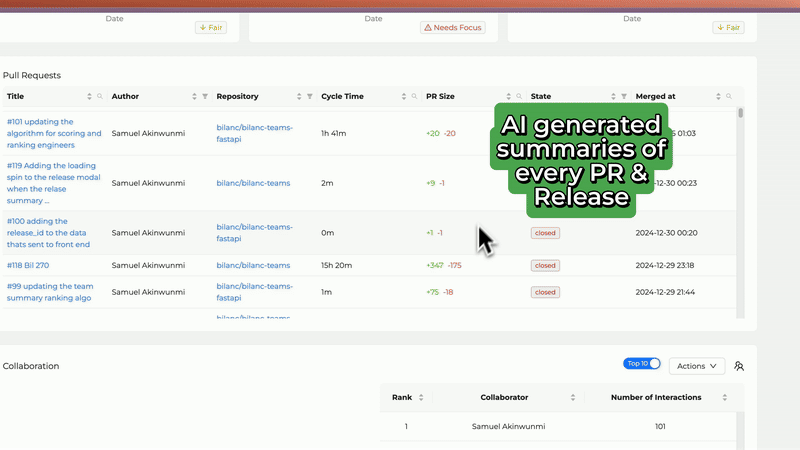Open bilanc/bilanc-teams-fastapi repo in #99 row
Screen dimensions: 800x450
[255, 292]
